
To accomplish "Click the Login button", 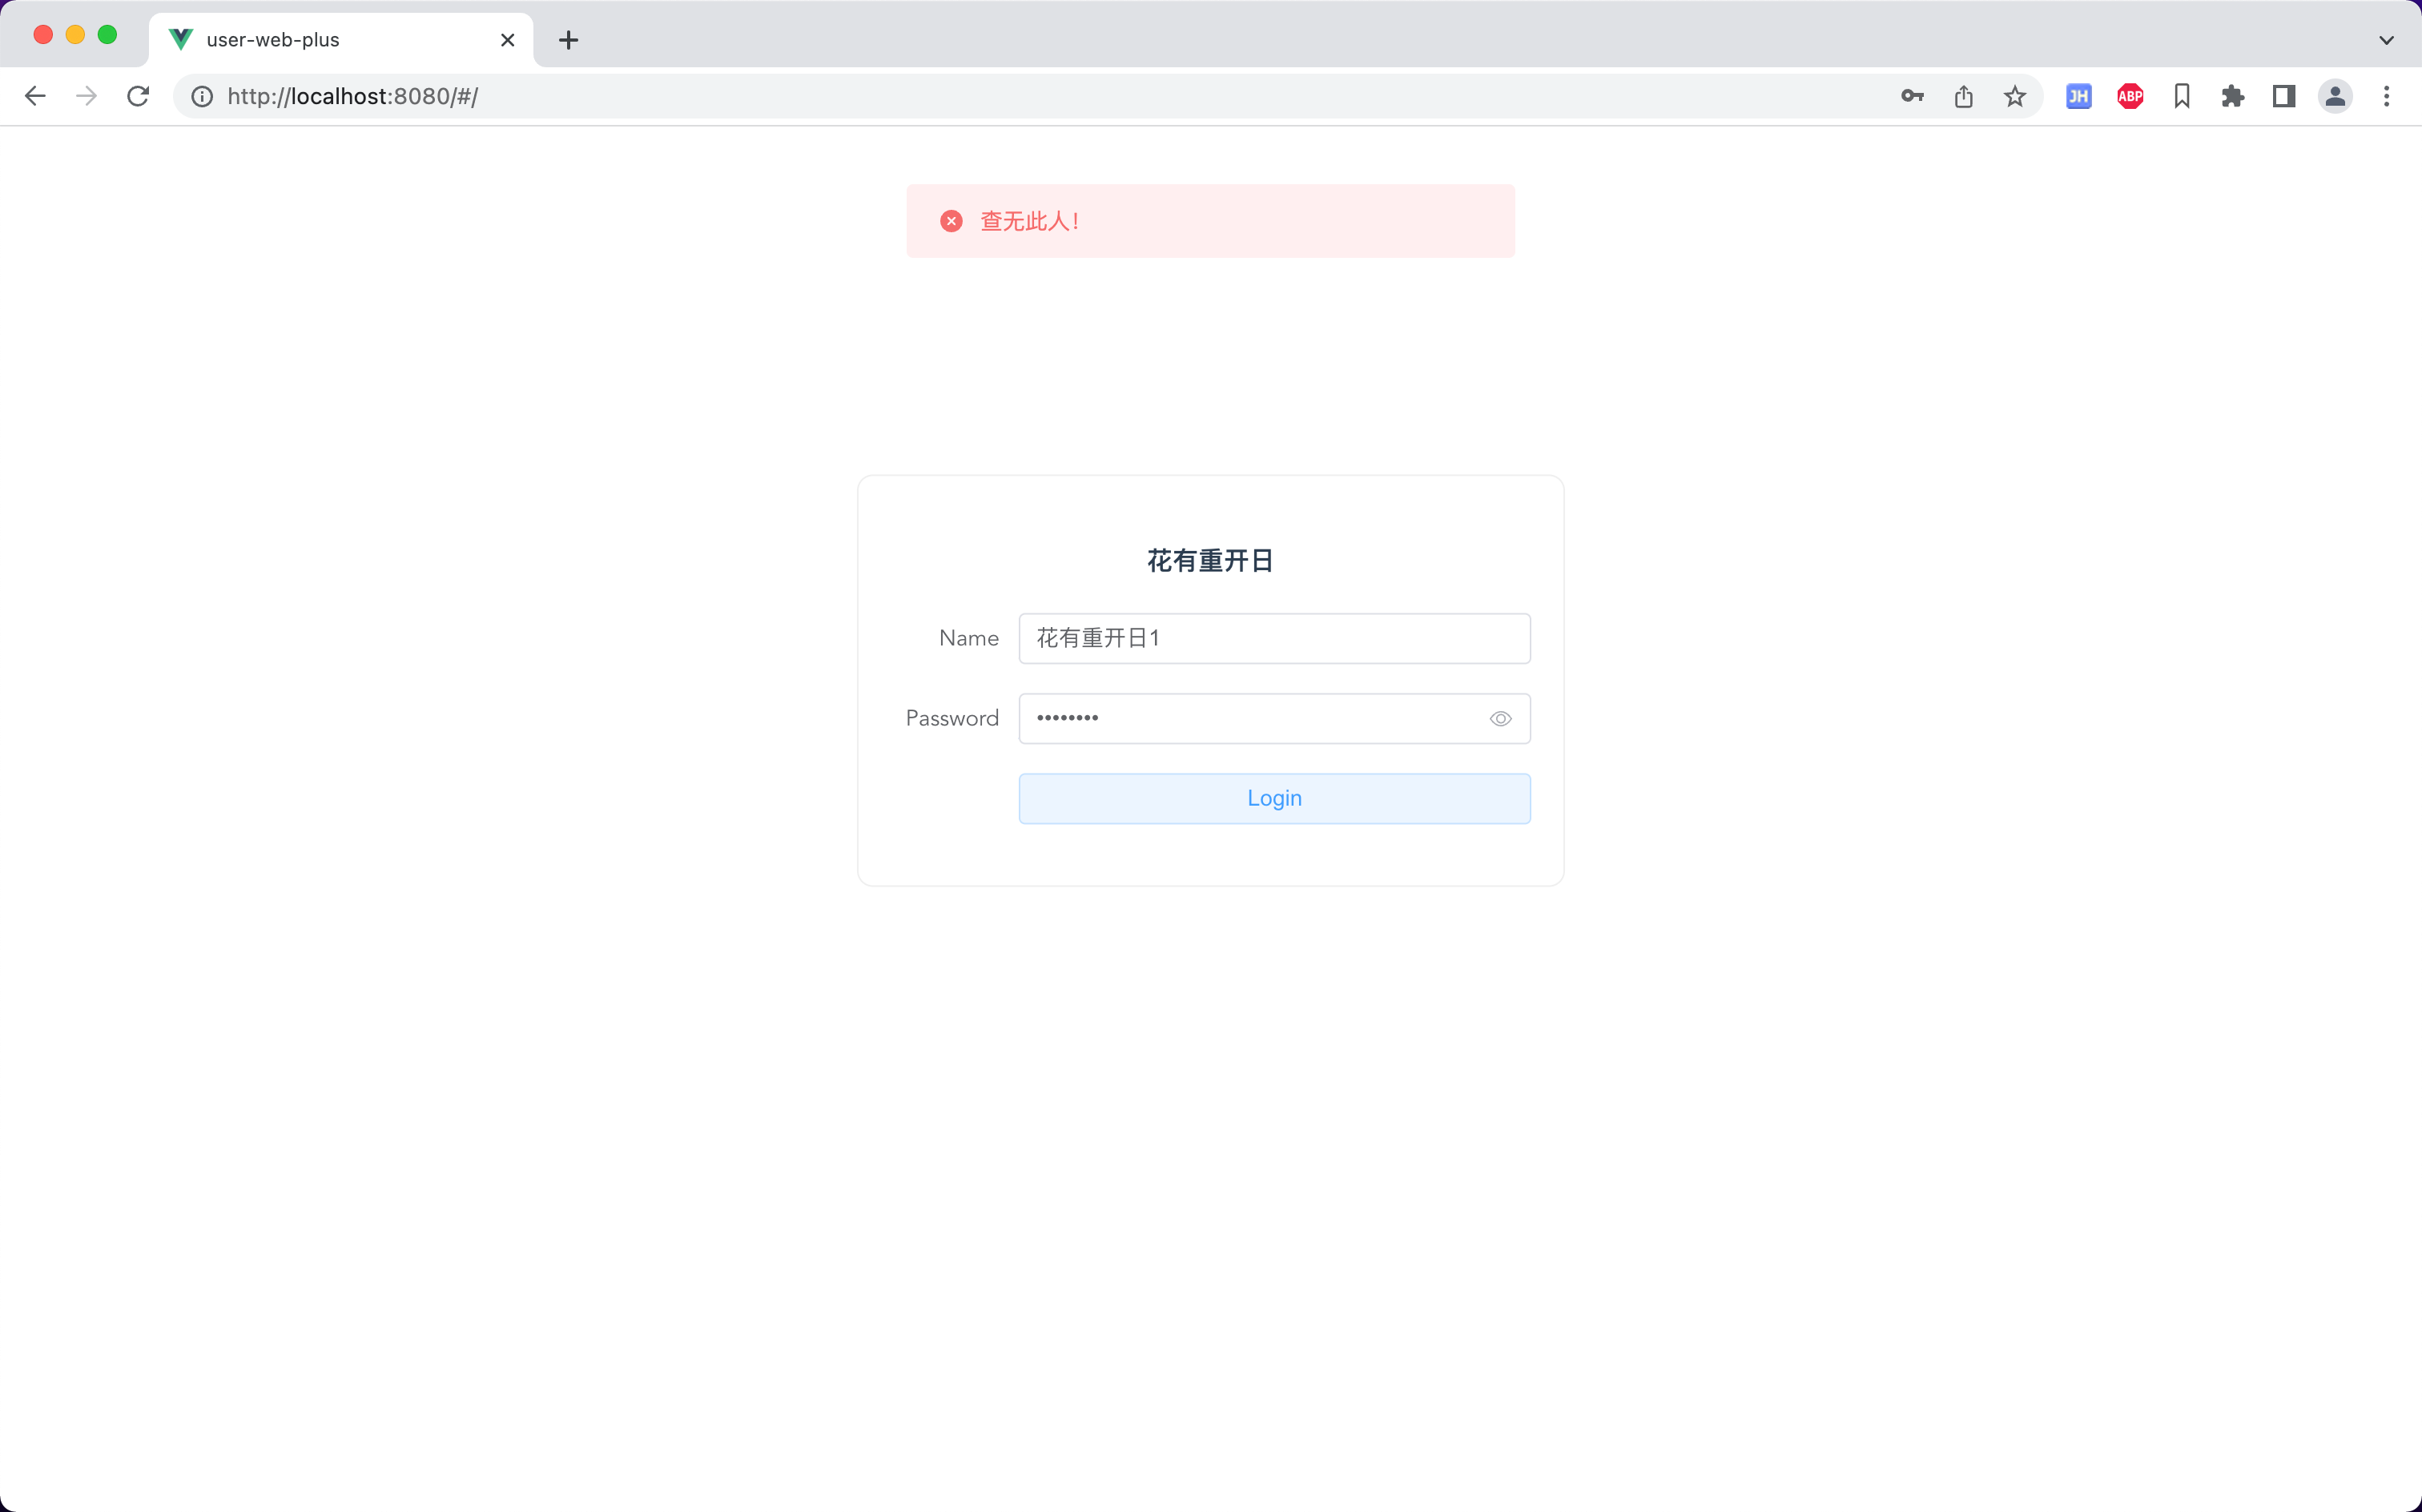I will 1274,798.
